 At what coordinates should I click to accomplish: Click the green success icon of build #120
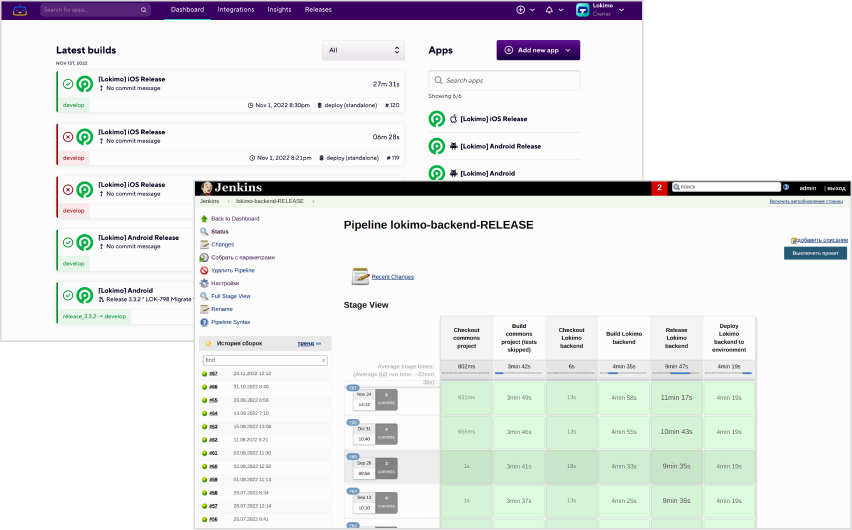(x=68, y=84)
